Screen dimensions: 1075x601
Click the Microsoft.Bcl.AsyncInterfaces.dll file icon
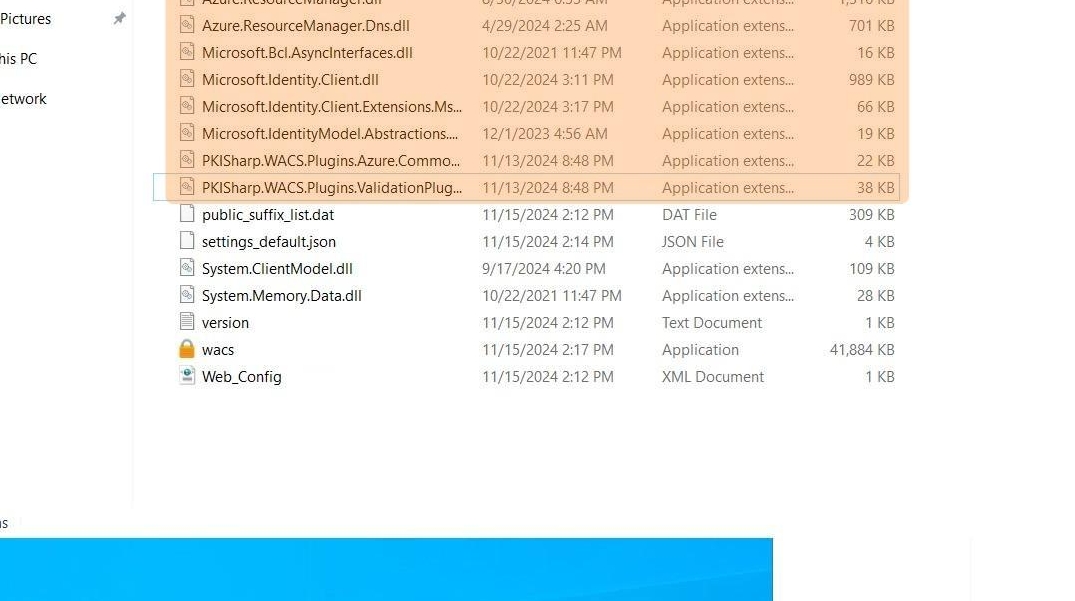pyautogui.click(x=186, y=51)
